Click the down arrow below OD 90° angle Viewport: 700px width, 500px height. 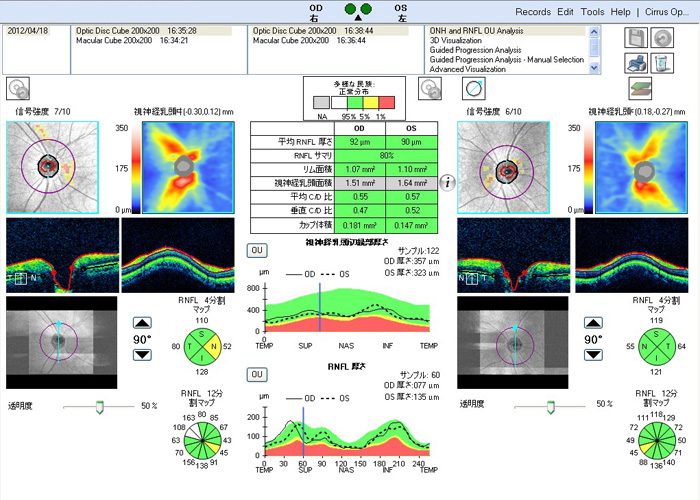click(x=142, y=355)
